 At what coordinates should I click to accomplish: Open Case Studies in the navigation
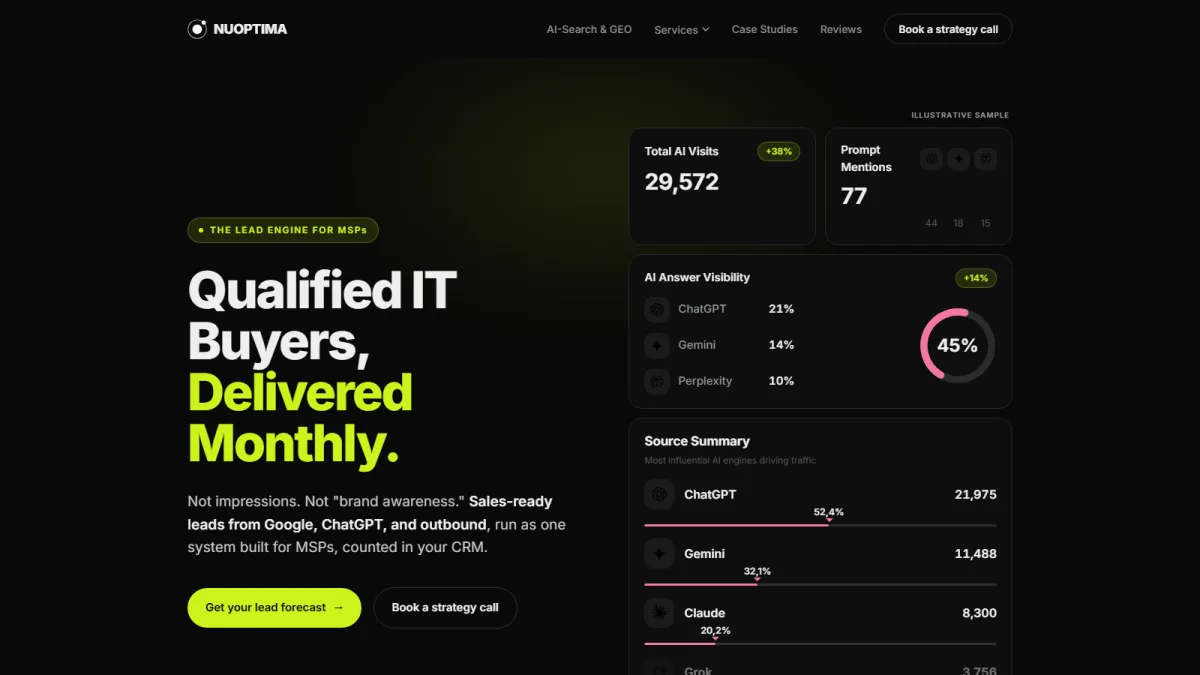pyautogui.click(x=765, y=29)
